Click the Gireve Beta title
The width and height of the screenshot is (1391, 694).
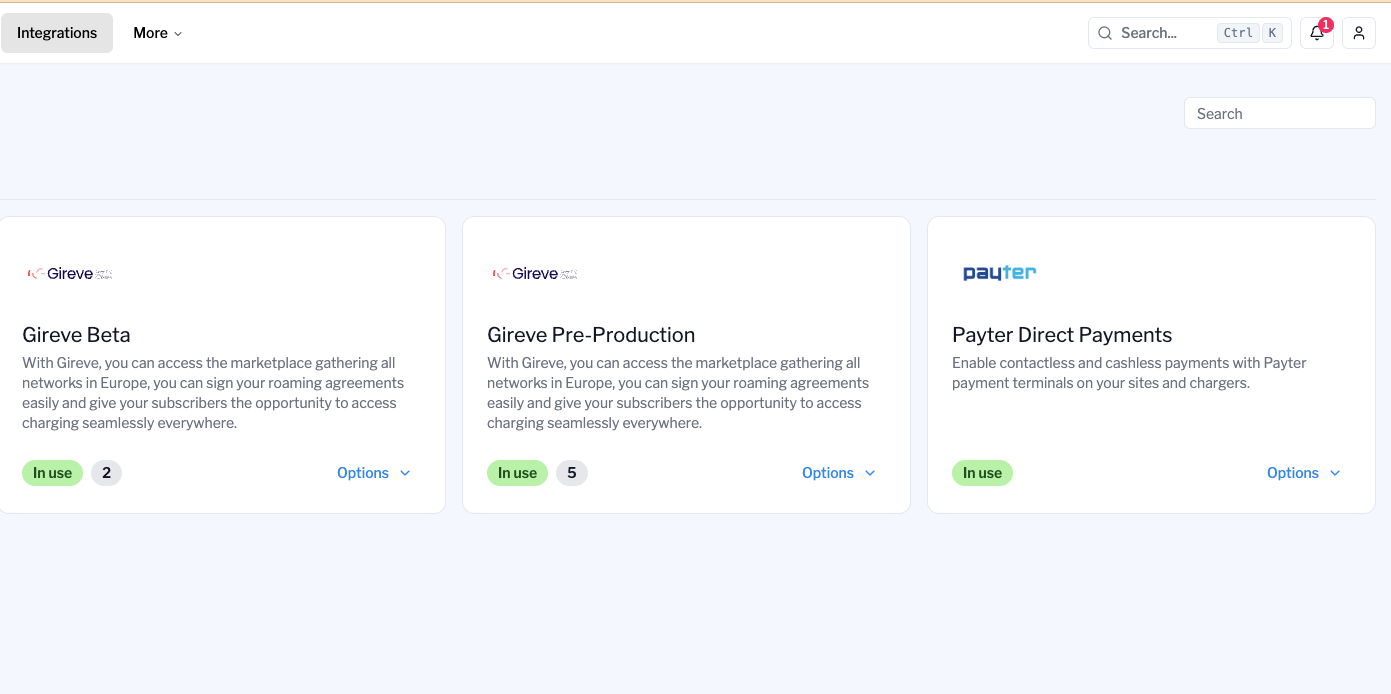[76, 335]
